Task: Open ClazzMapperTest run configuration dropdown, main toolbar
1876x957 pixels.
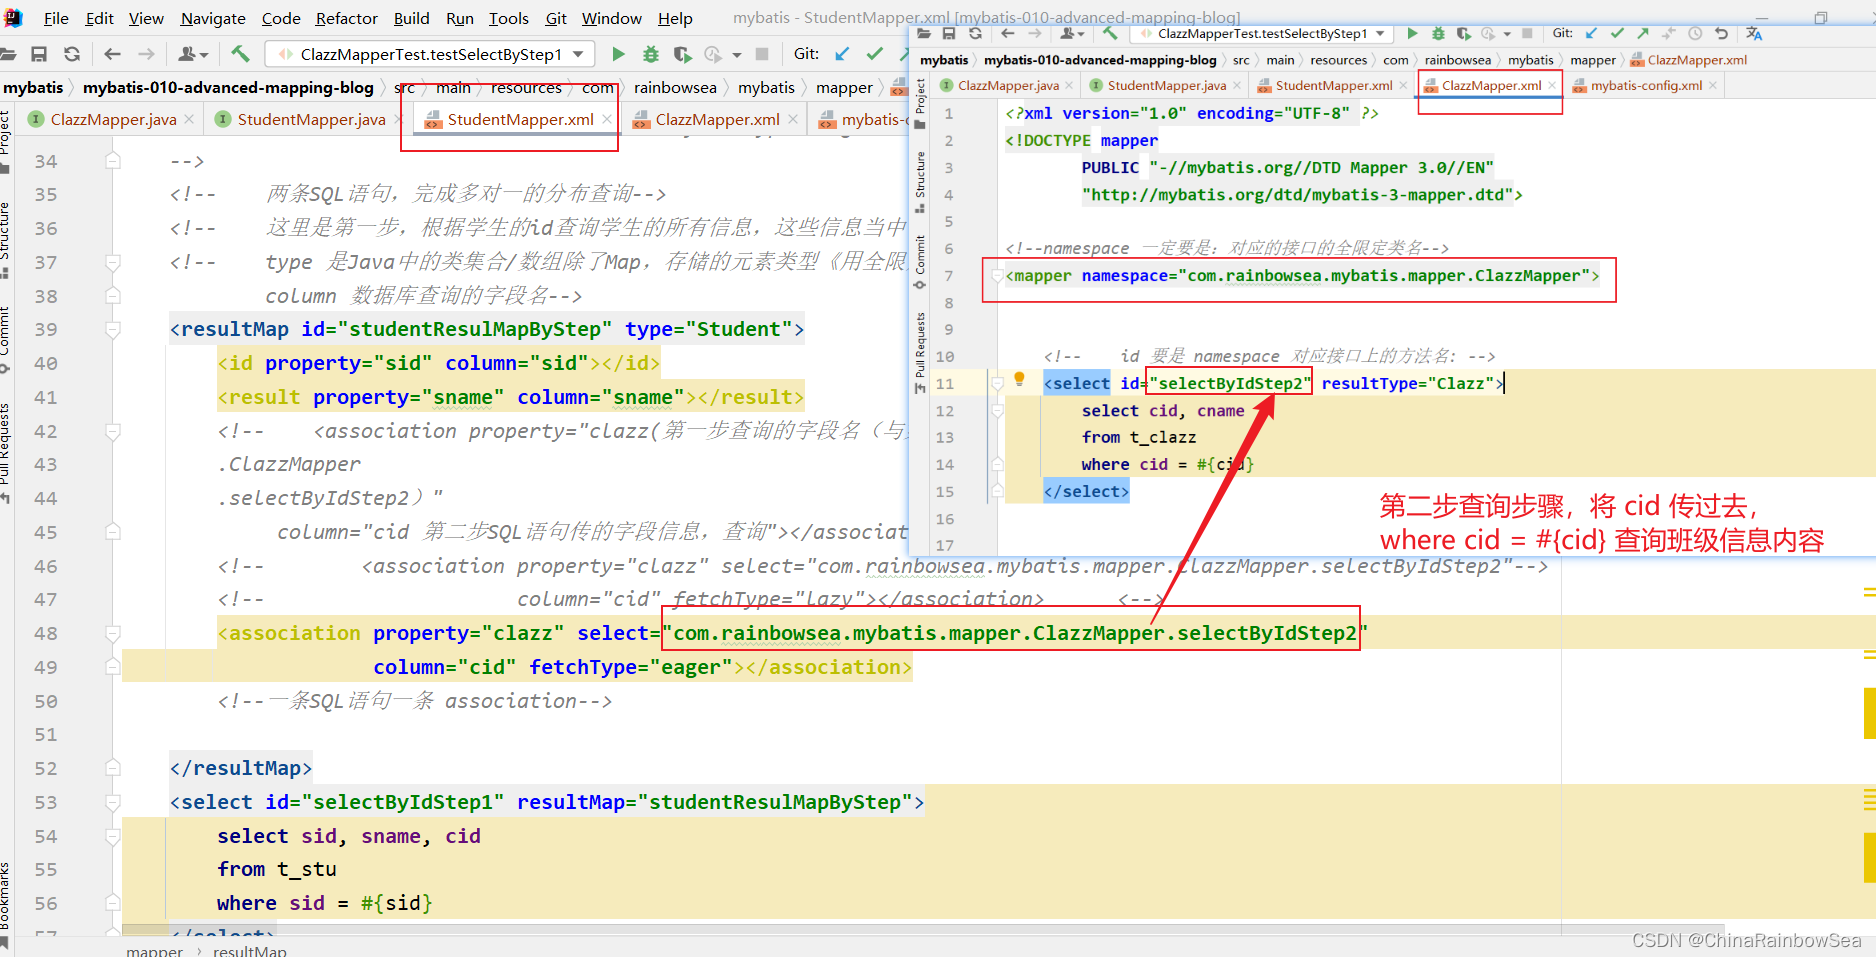Action: [578, 54]
